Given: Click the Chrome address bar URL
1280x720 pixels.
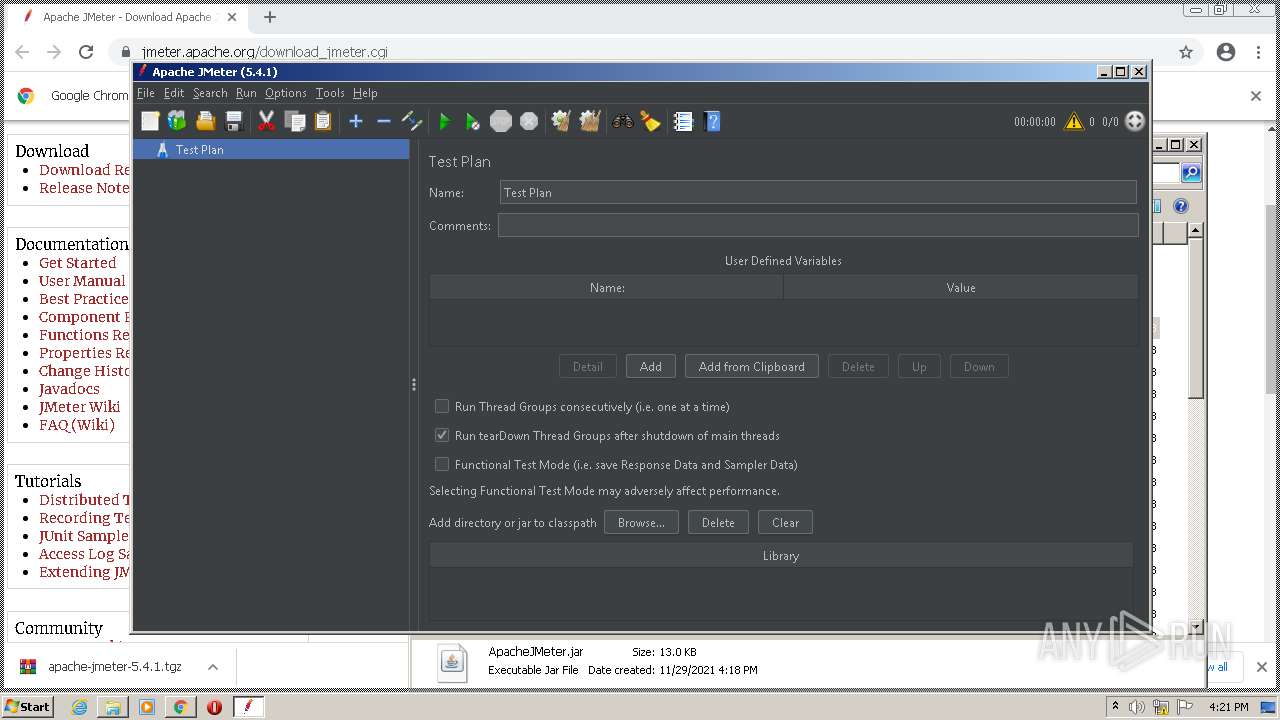Looking at the screenshot, I should (x=264, y=52).
